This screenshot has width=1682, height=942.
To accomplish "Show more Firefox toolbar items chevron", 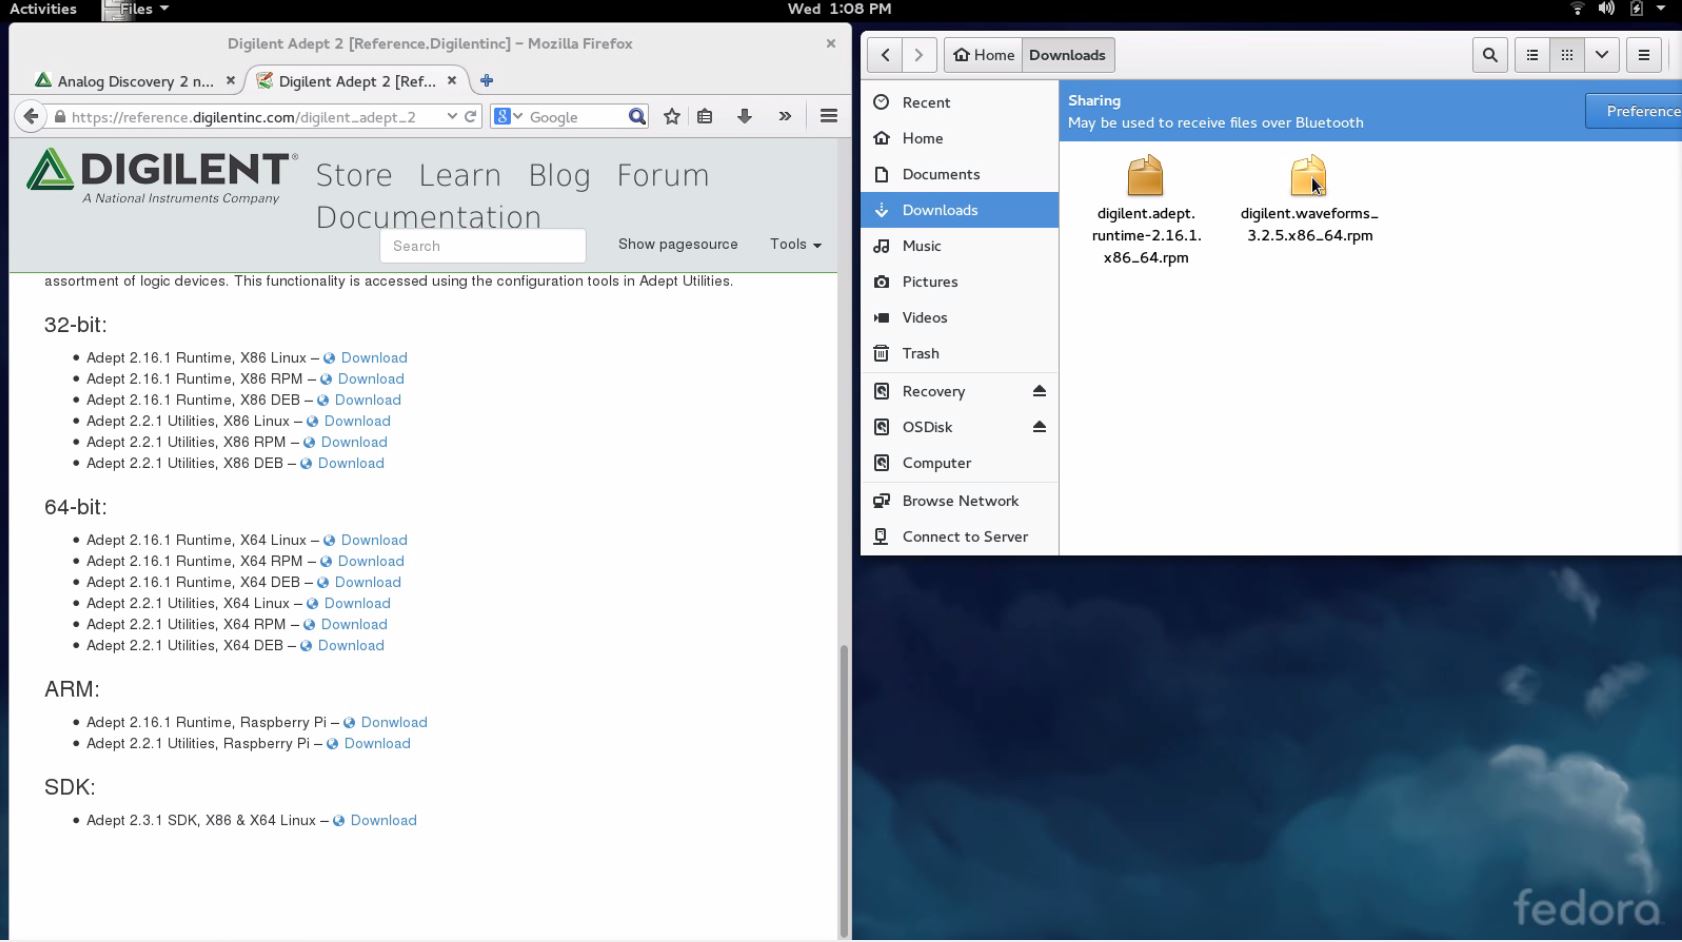I will point(785,116).
